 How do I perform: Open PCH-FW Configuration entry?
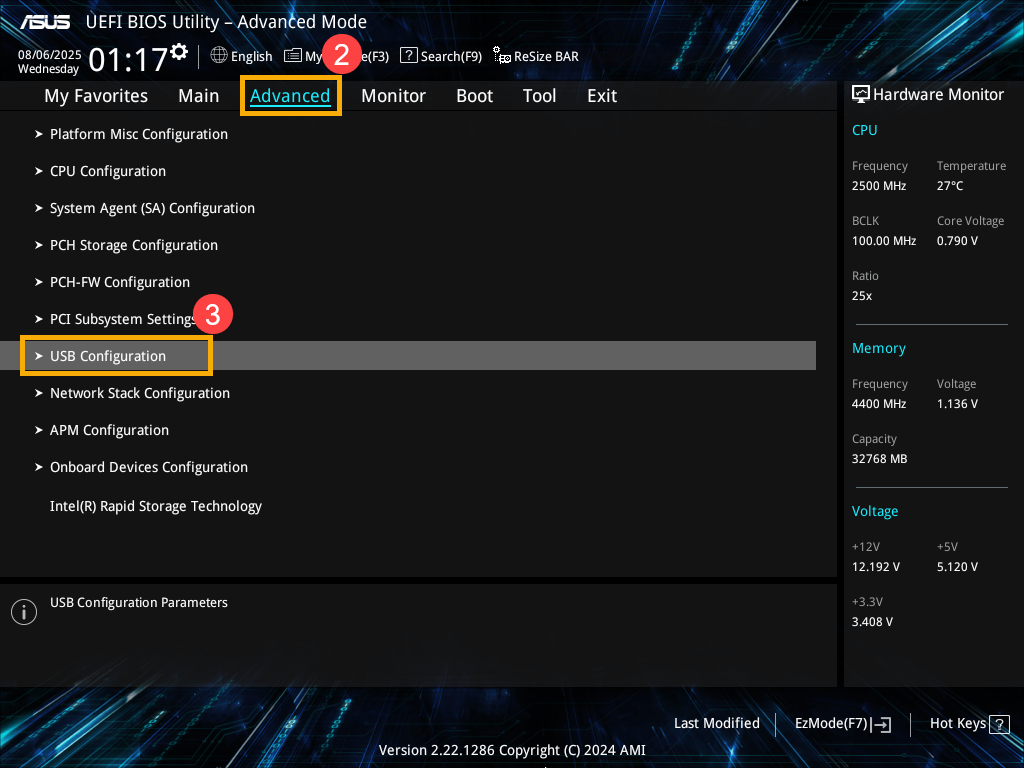point(120,282)
